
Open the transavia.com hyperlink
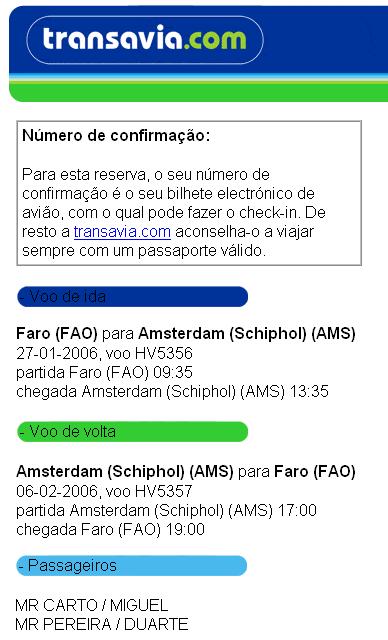point(122,231)
